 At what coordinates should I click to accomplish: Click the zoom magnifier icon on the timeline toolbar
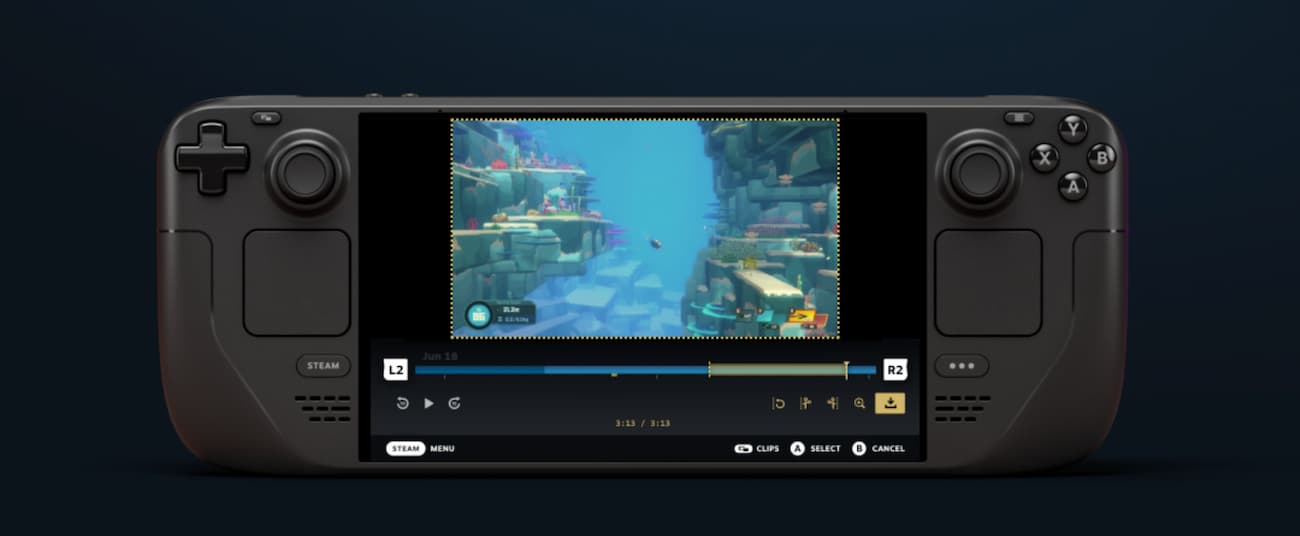(859, 403)
